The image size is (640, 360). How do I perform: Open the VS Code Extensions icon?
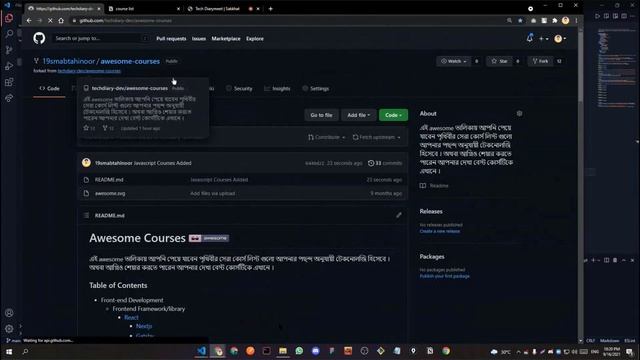(x=9, y=82)
